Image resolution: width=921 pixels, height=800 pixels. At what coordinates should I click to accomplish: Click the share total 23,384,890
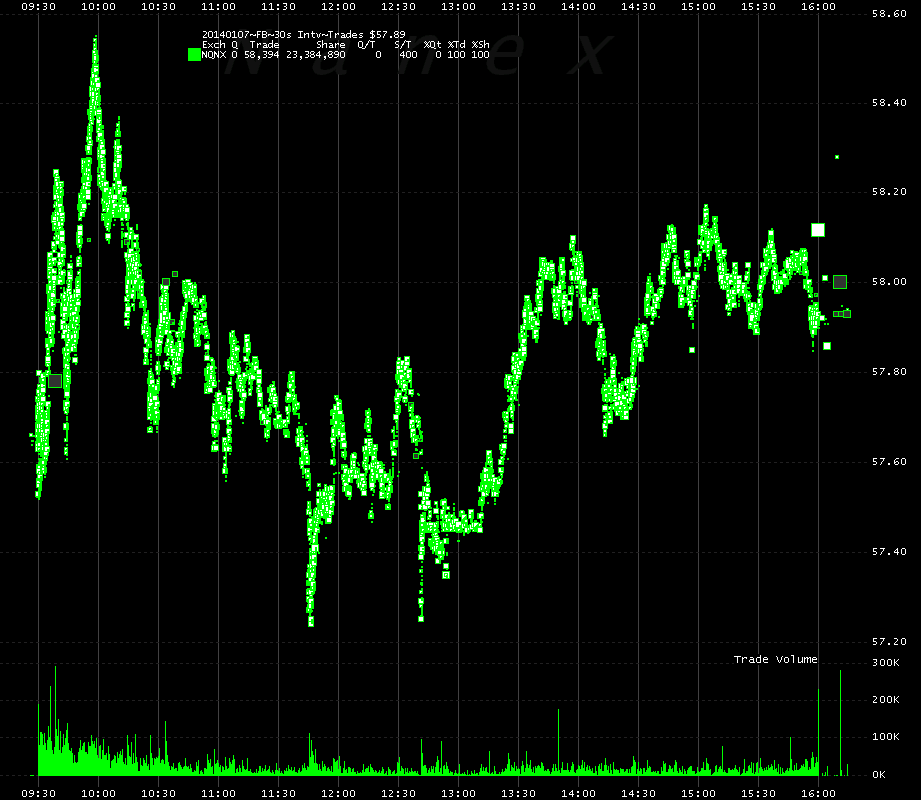tap(316, 55)
